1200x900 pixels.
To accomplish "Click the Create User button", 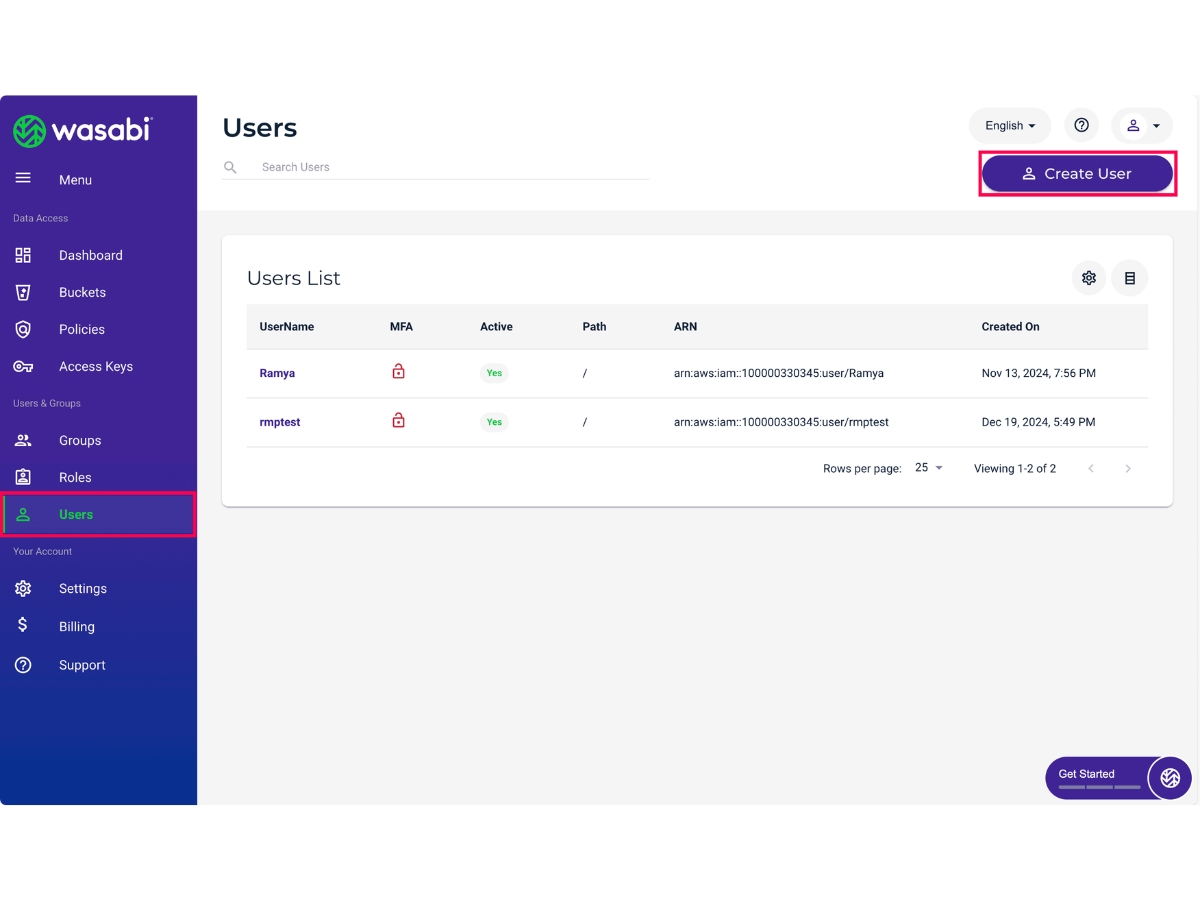I will pos(1077,173).
